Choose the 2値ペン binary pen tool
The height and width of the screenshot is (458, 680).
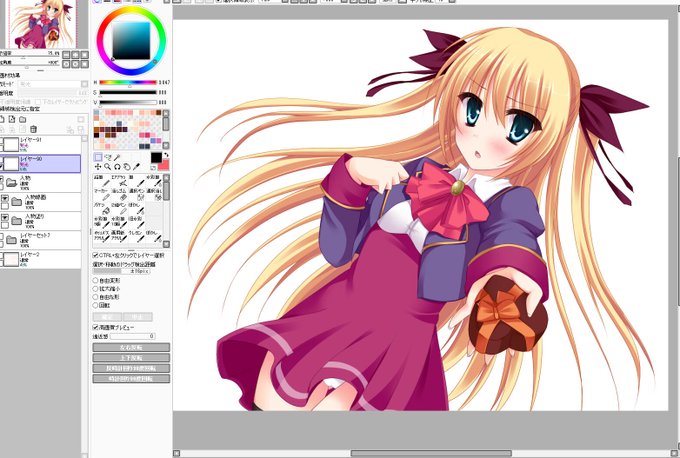click(118, 208)
